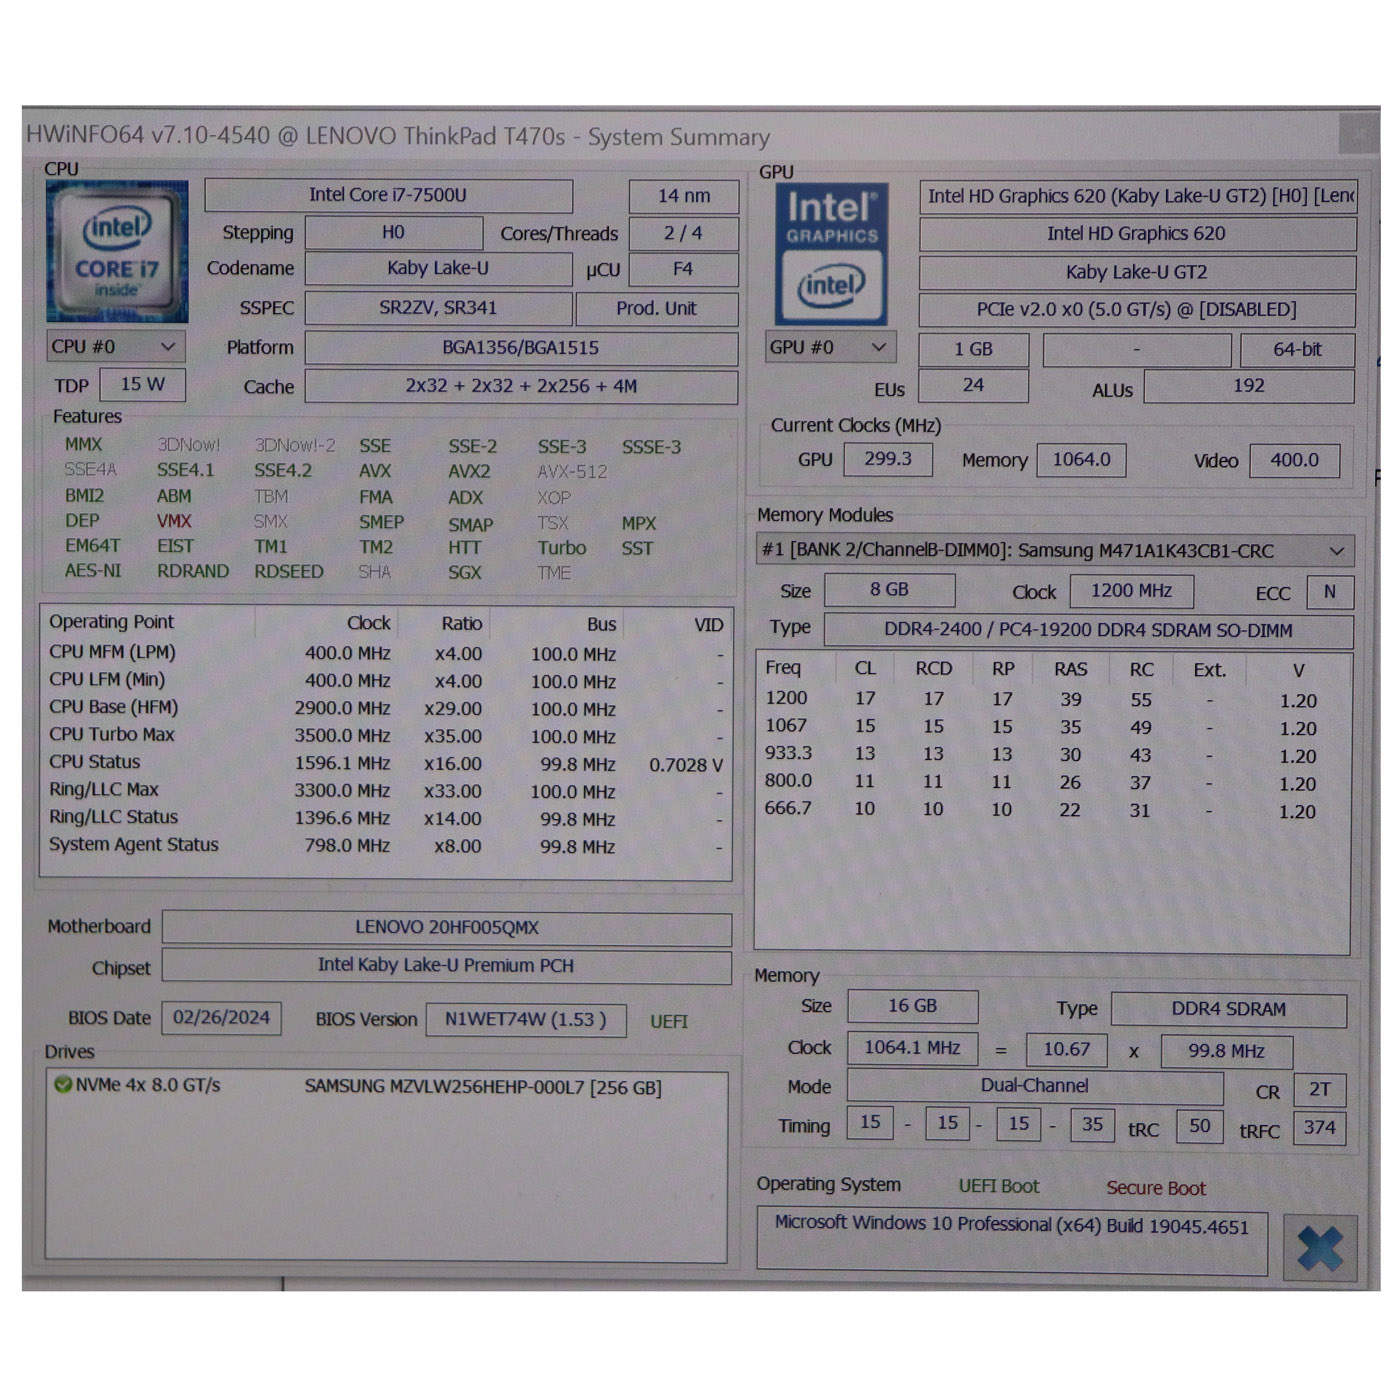
Task: Open the CPU #0 selector dropdown
Action: 116,347
